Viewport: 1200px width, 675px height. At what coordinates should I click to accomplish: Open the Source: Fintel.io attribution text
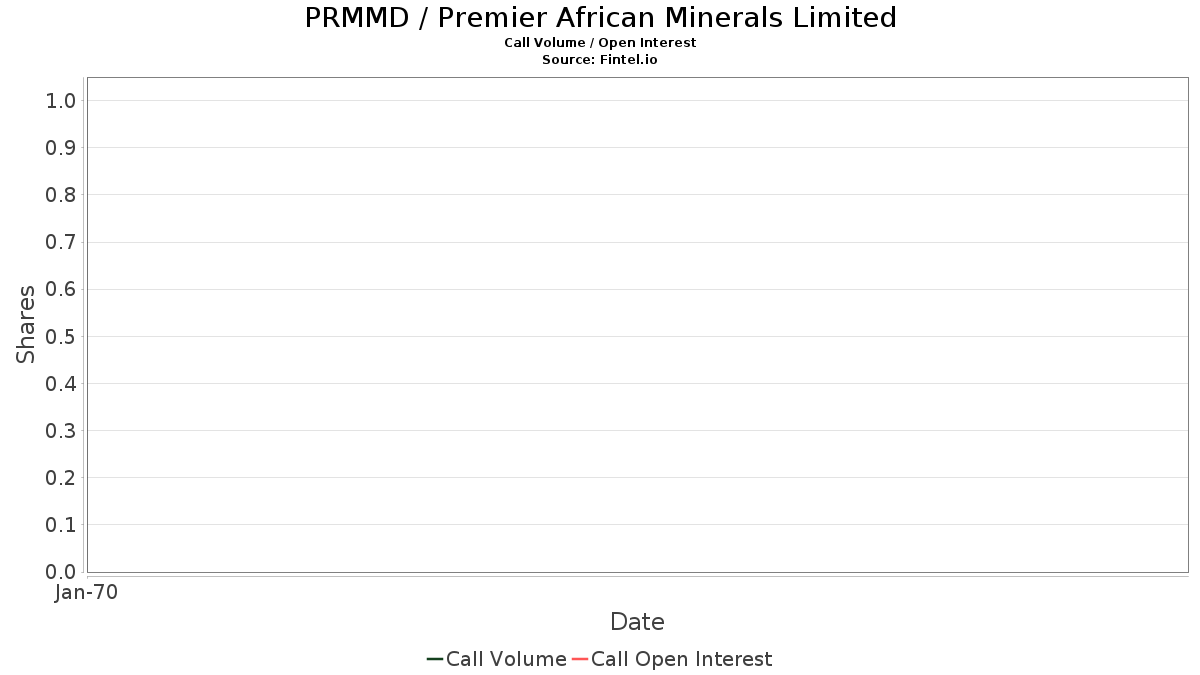click(x=600, y=60)
